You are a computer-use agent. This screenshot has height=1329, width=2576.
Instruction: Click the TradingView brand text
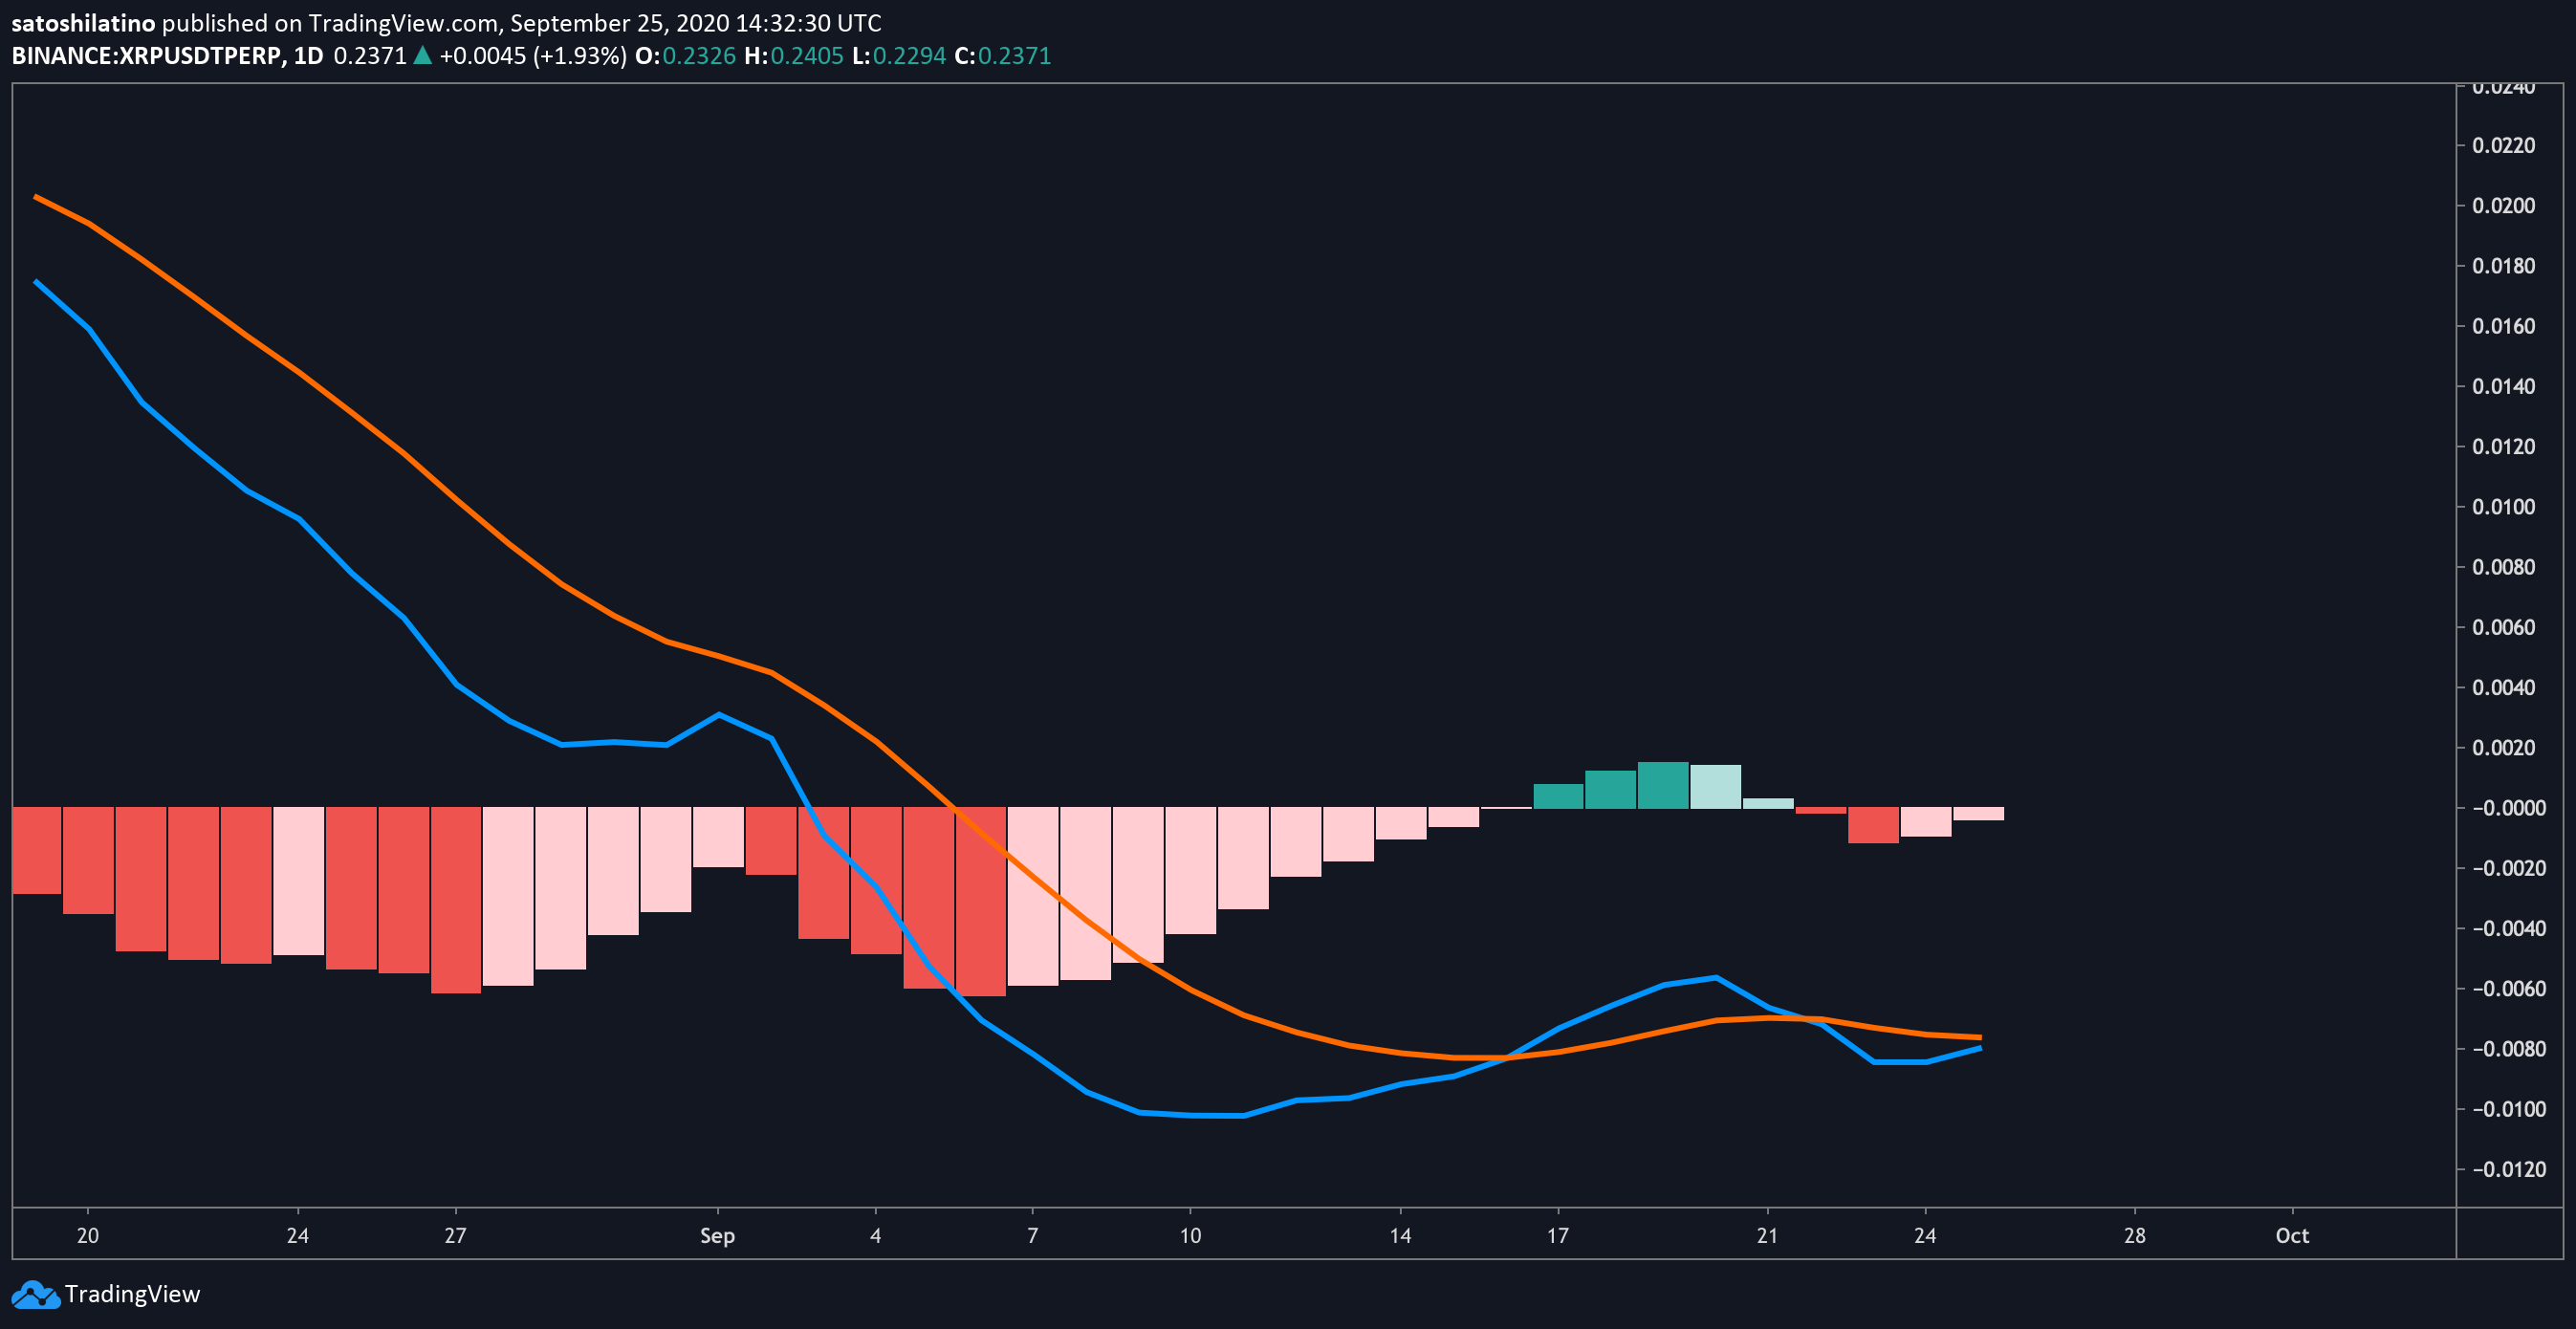coord(133,1294)
